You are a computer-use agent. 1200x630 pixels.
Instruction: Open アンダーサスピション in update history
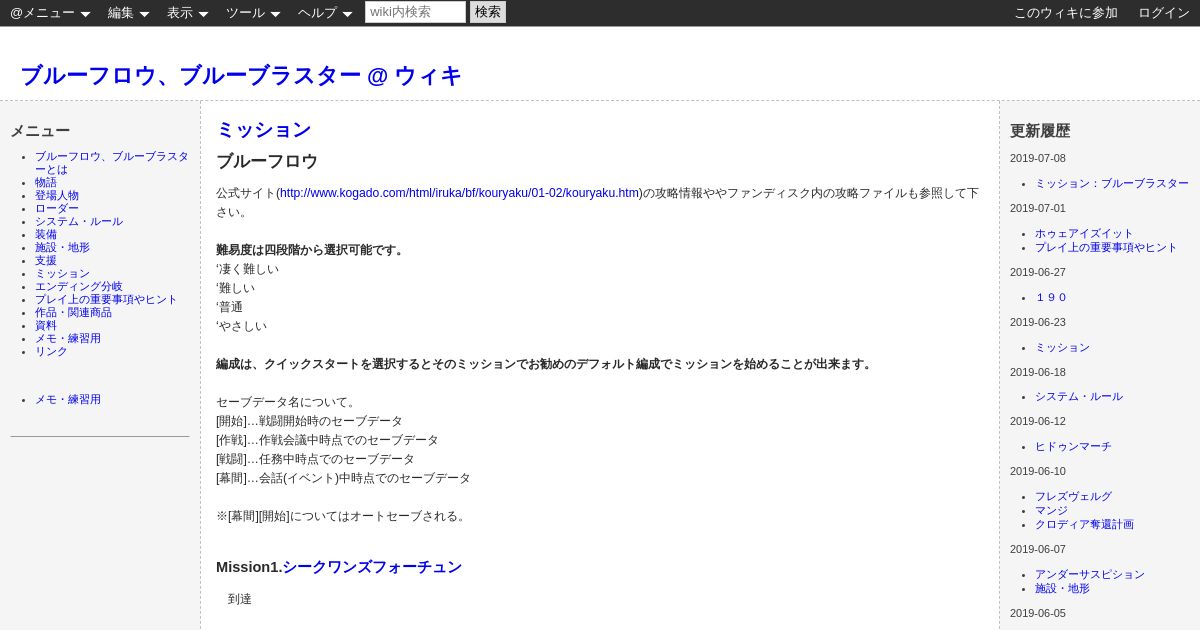point(1090,575)
